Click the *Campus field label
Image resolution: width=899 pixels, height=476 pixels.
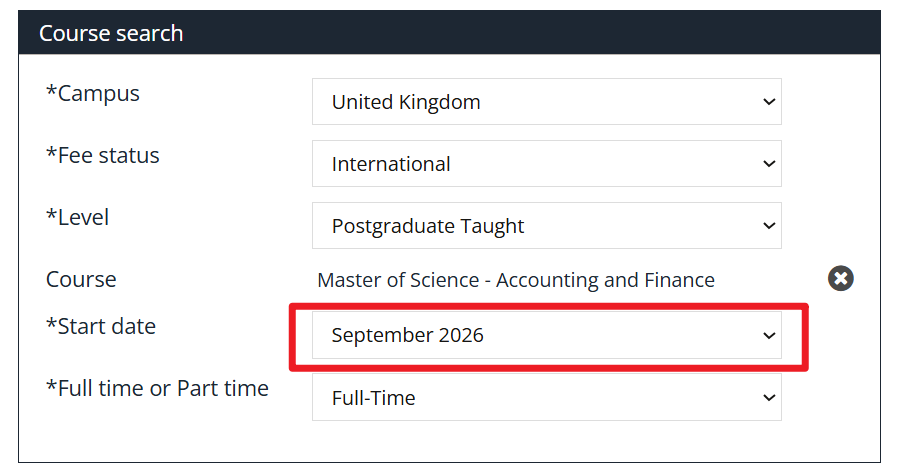click(x=93, y=93)
